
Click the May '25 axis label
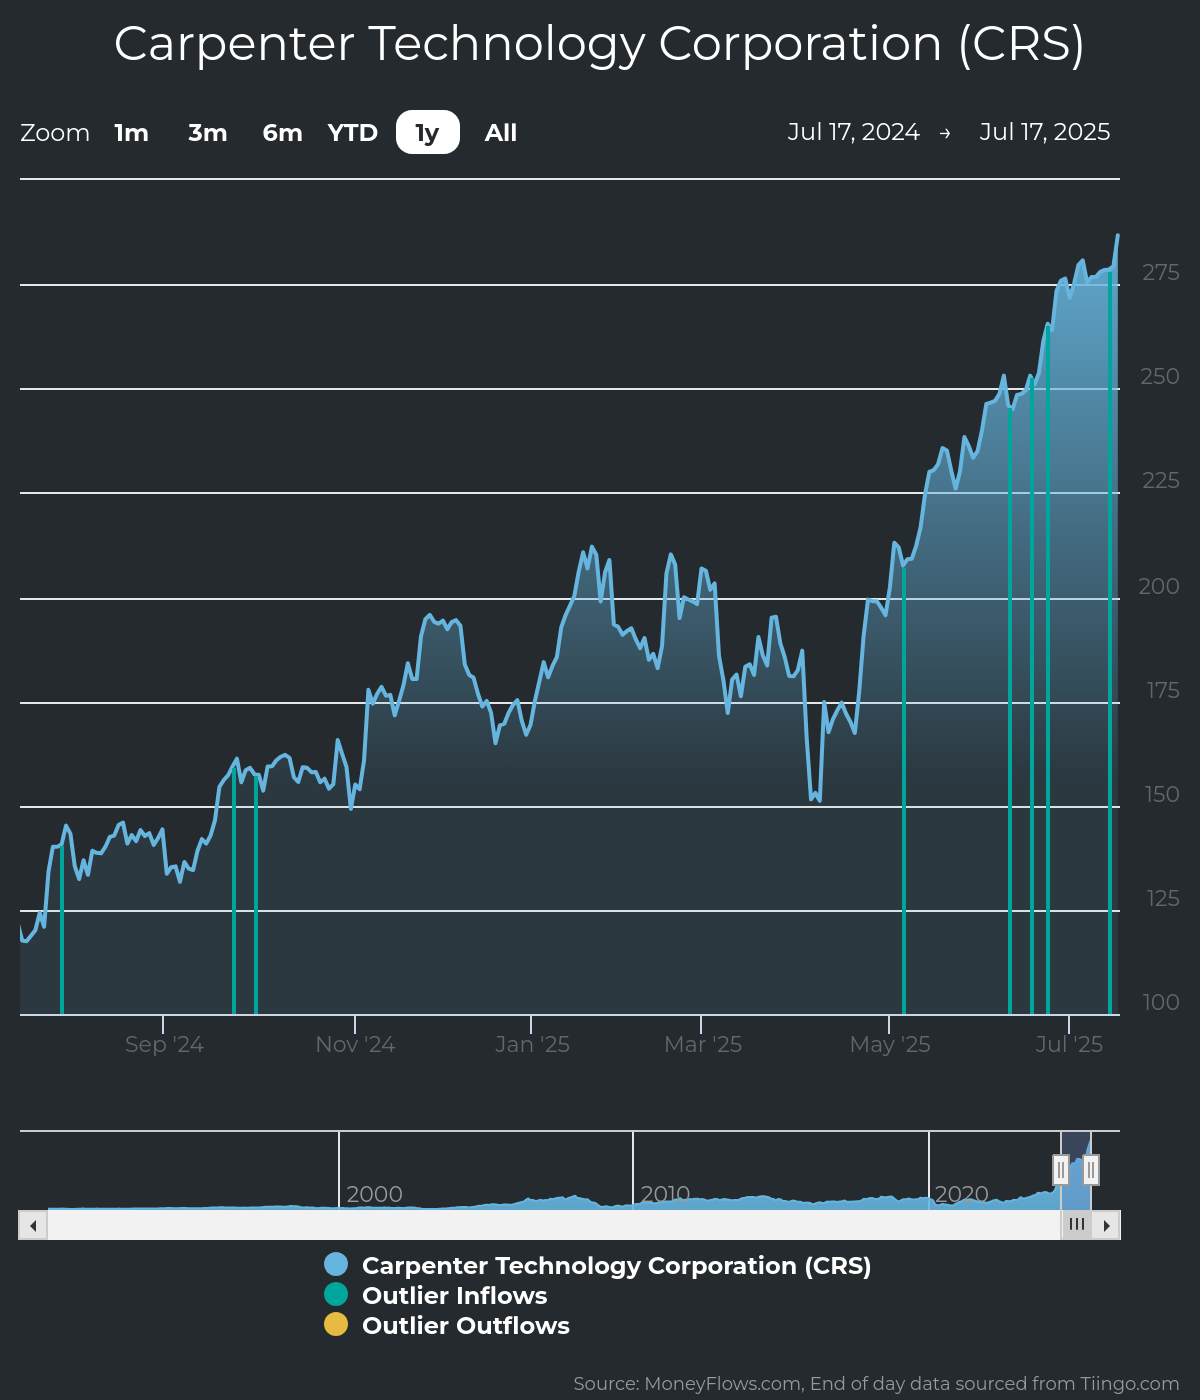coord(890,1045)
